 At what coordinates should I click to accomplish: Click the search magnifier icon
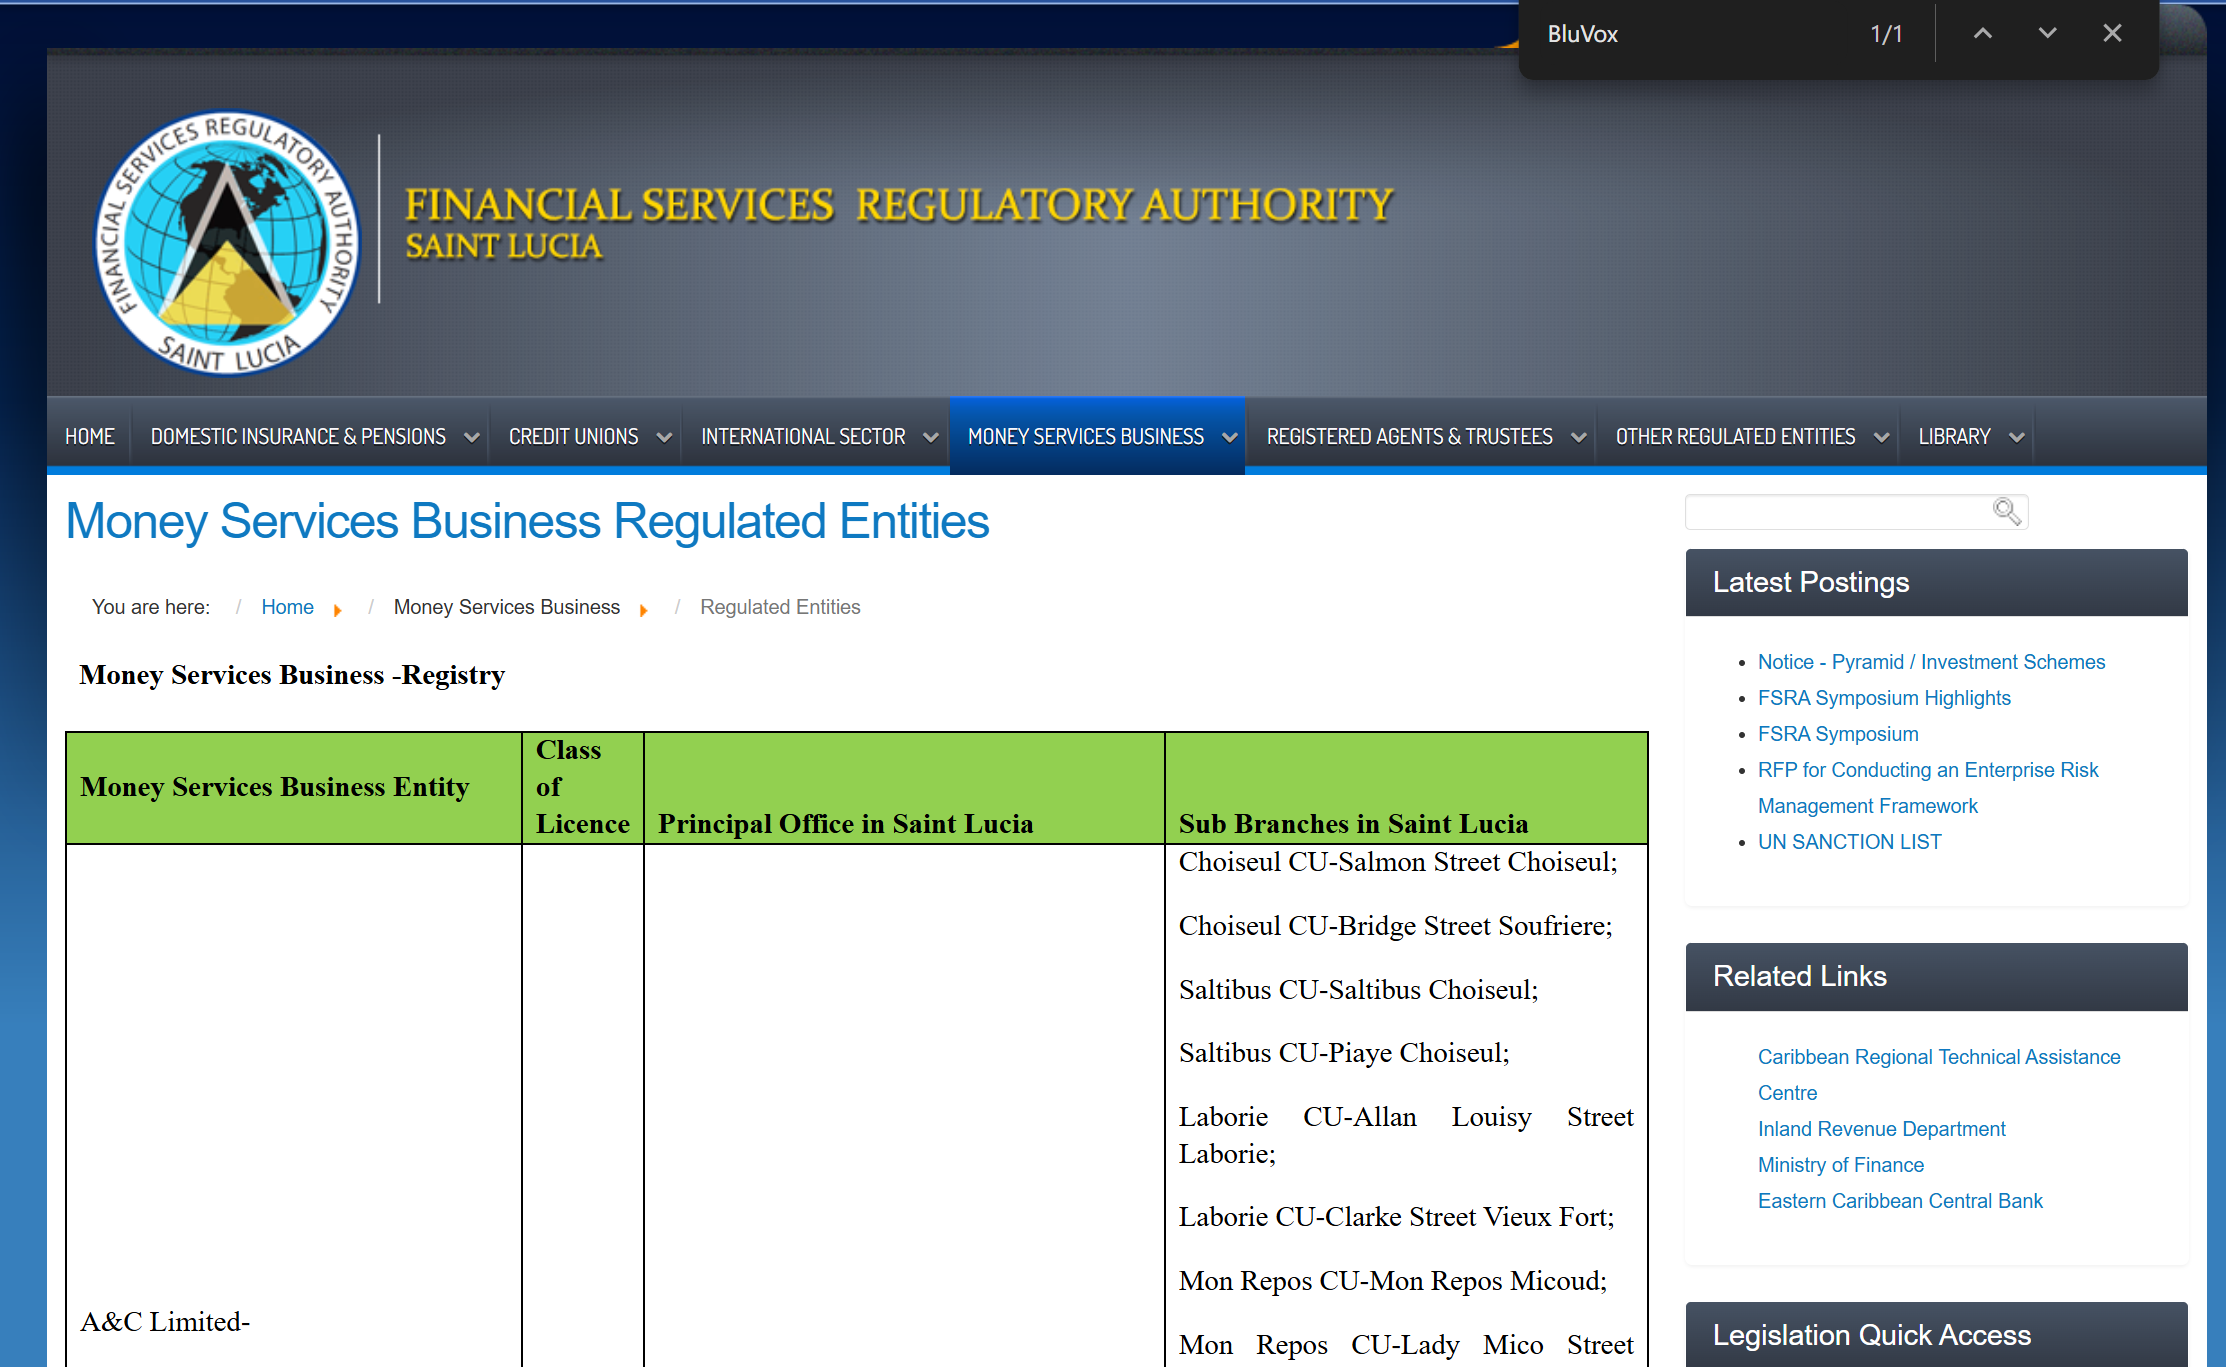coord(2006,511)
